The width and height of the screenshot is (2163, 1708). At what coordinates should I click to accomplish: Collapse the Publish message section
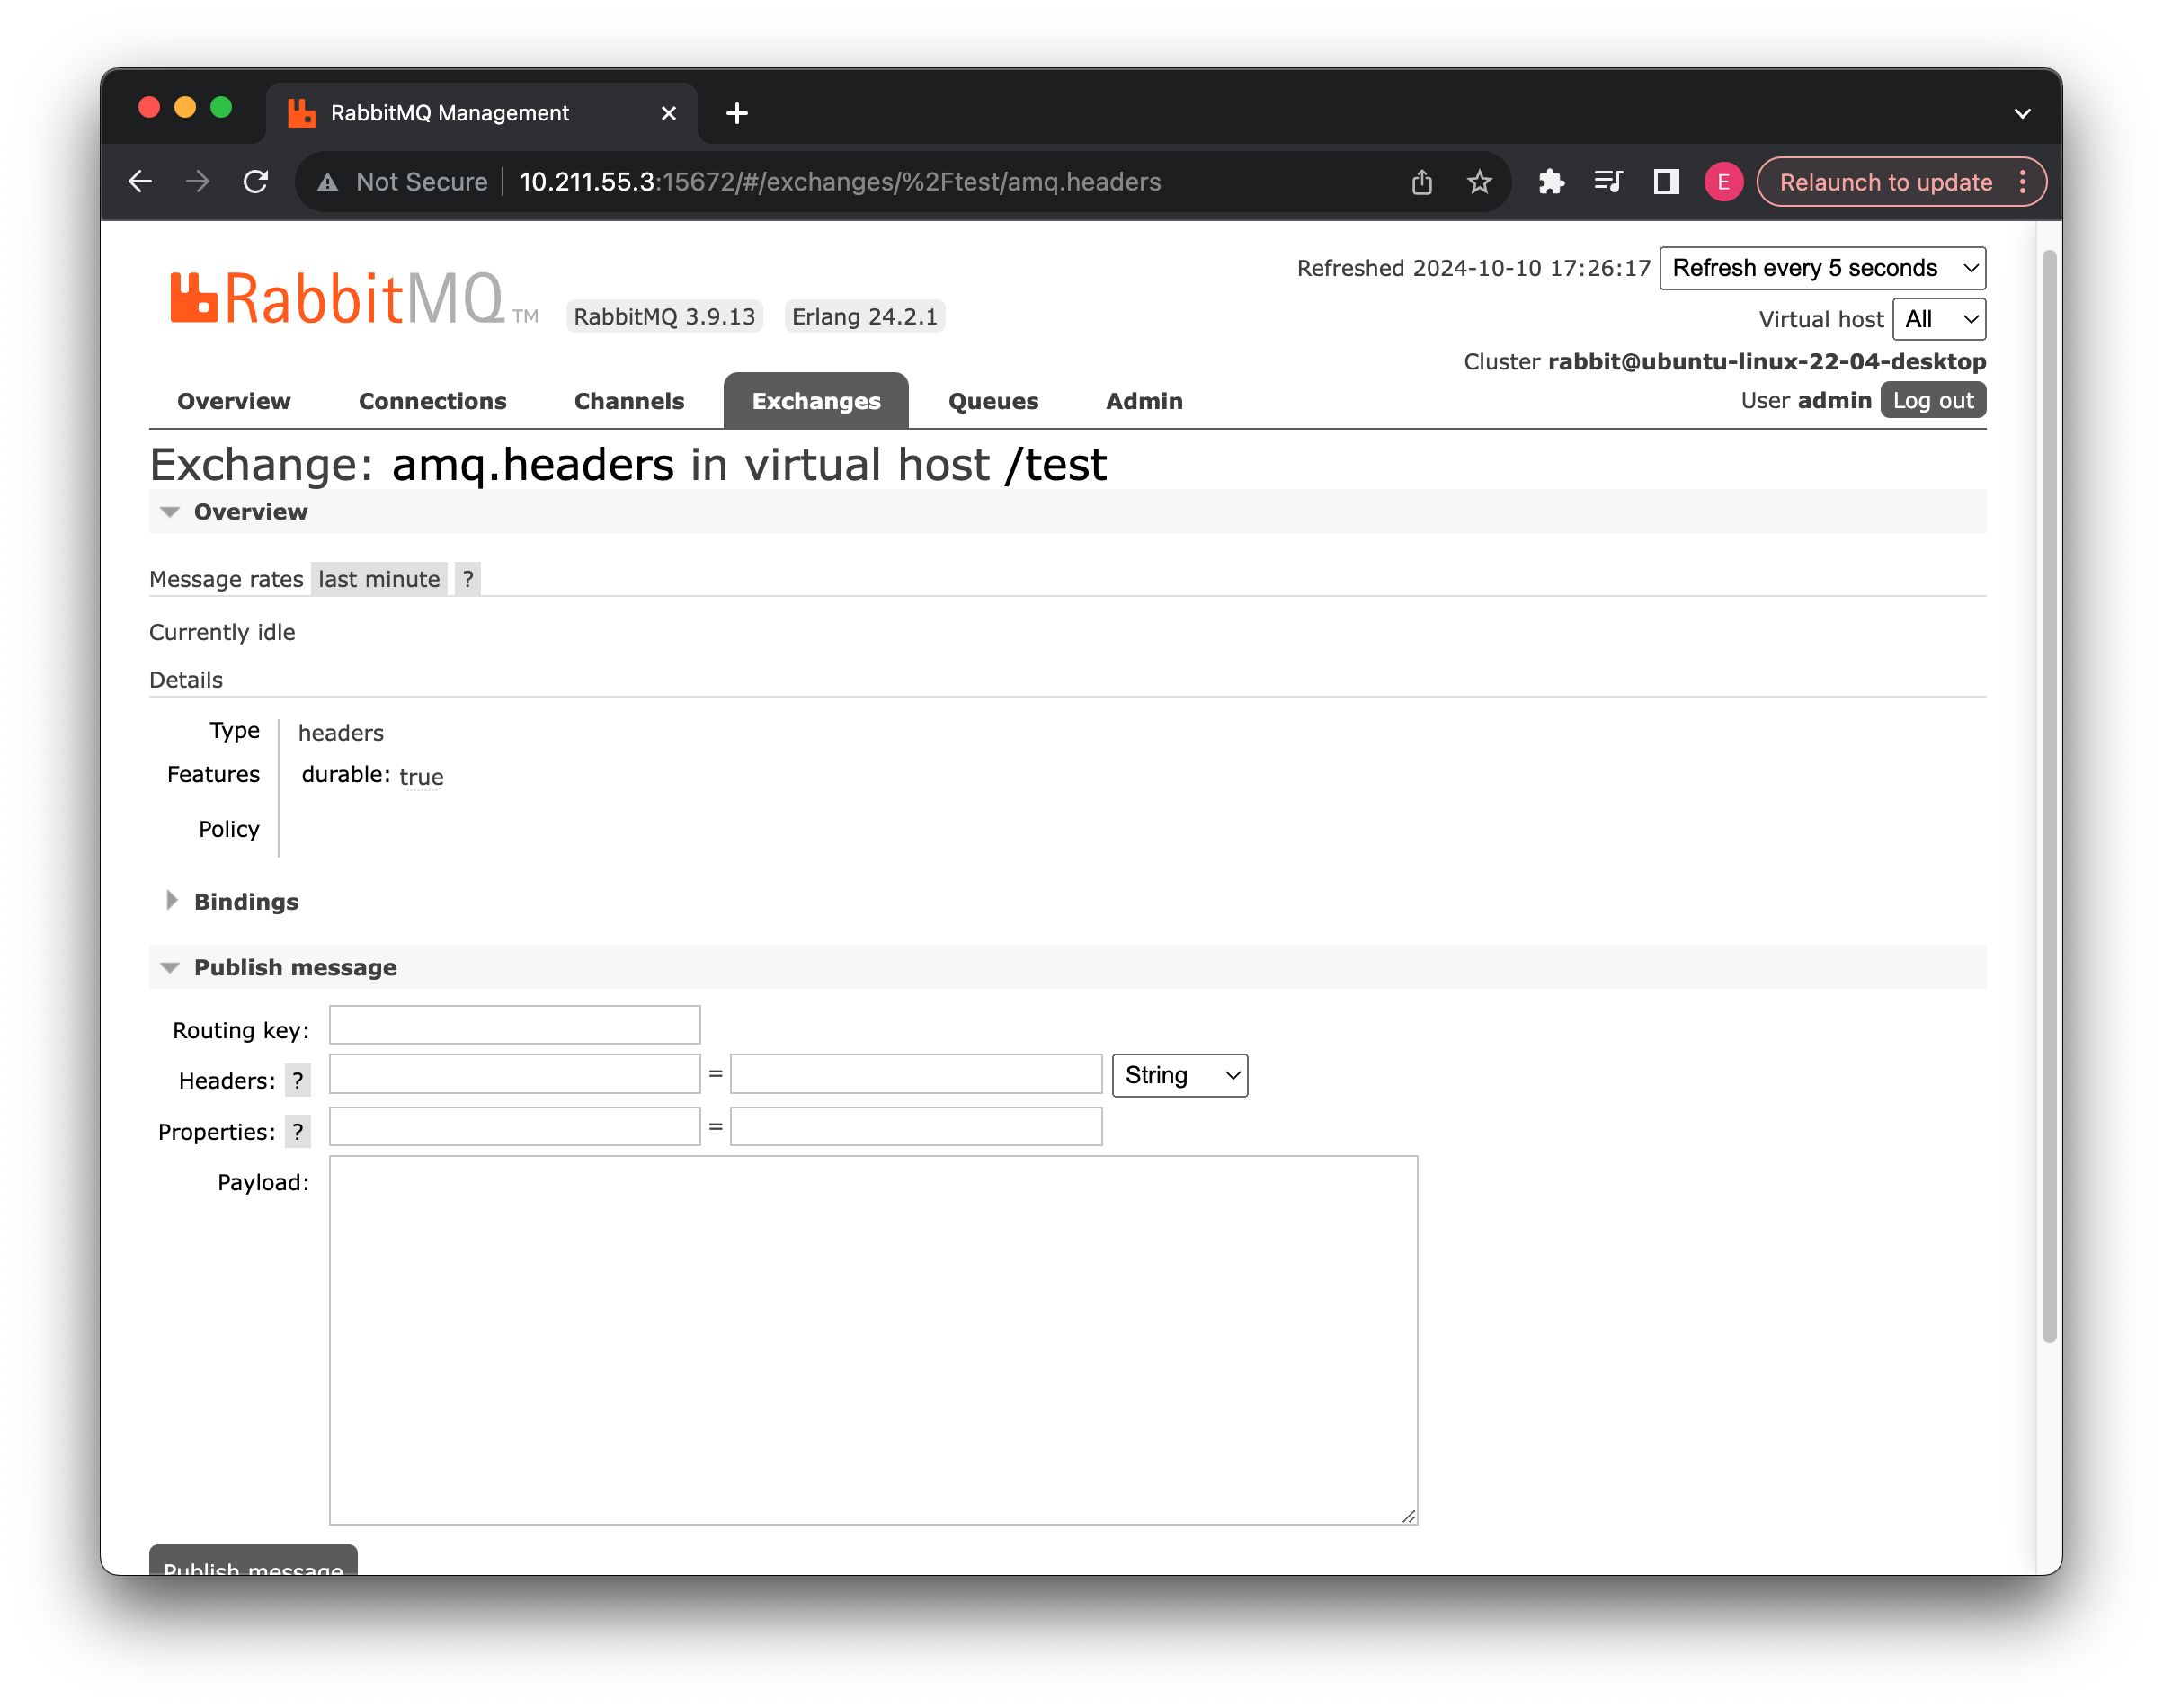click(x=294, y=968)
